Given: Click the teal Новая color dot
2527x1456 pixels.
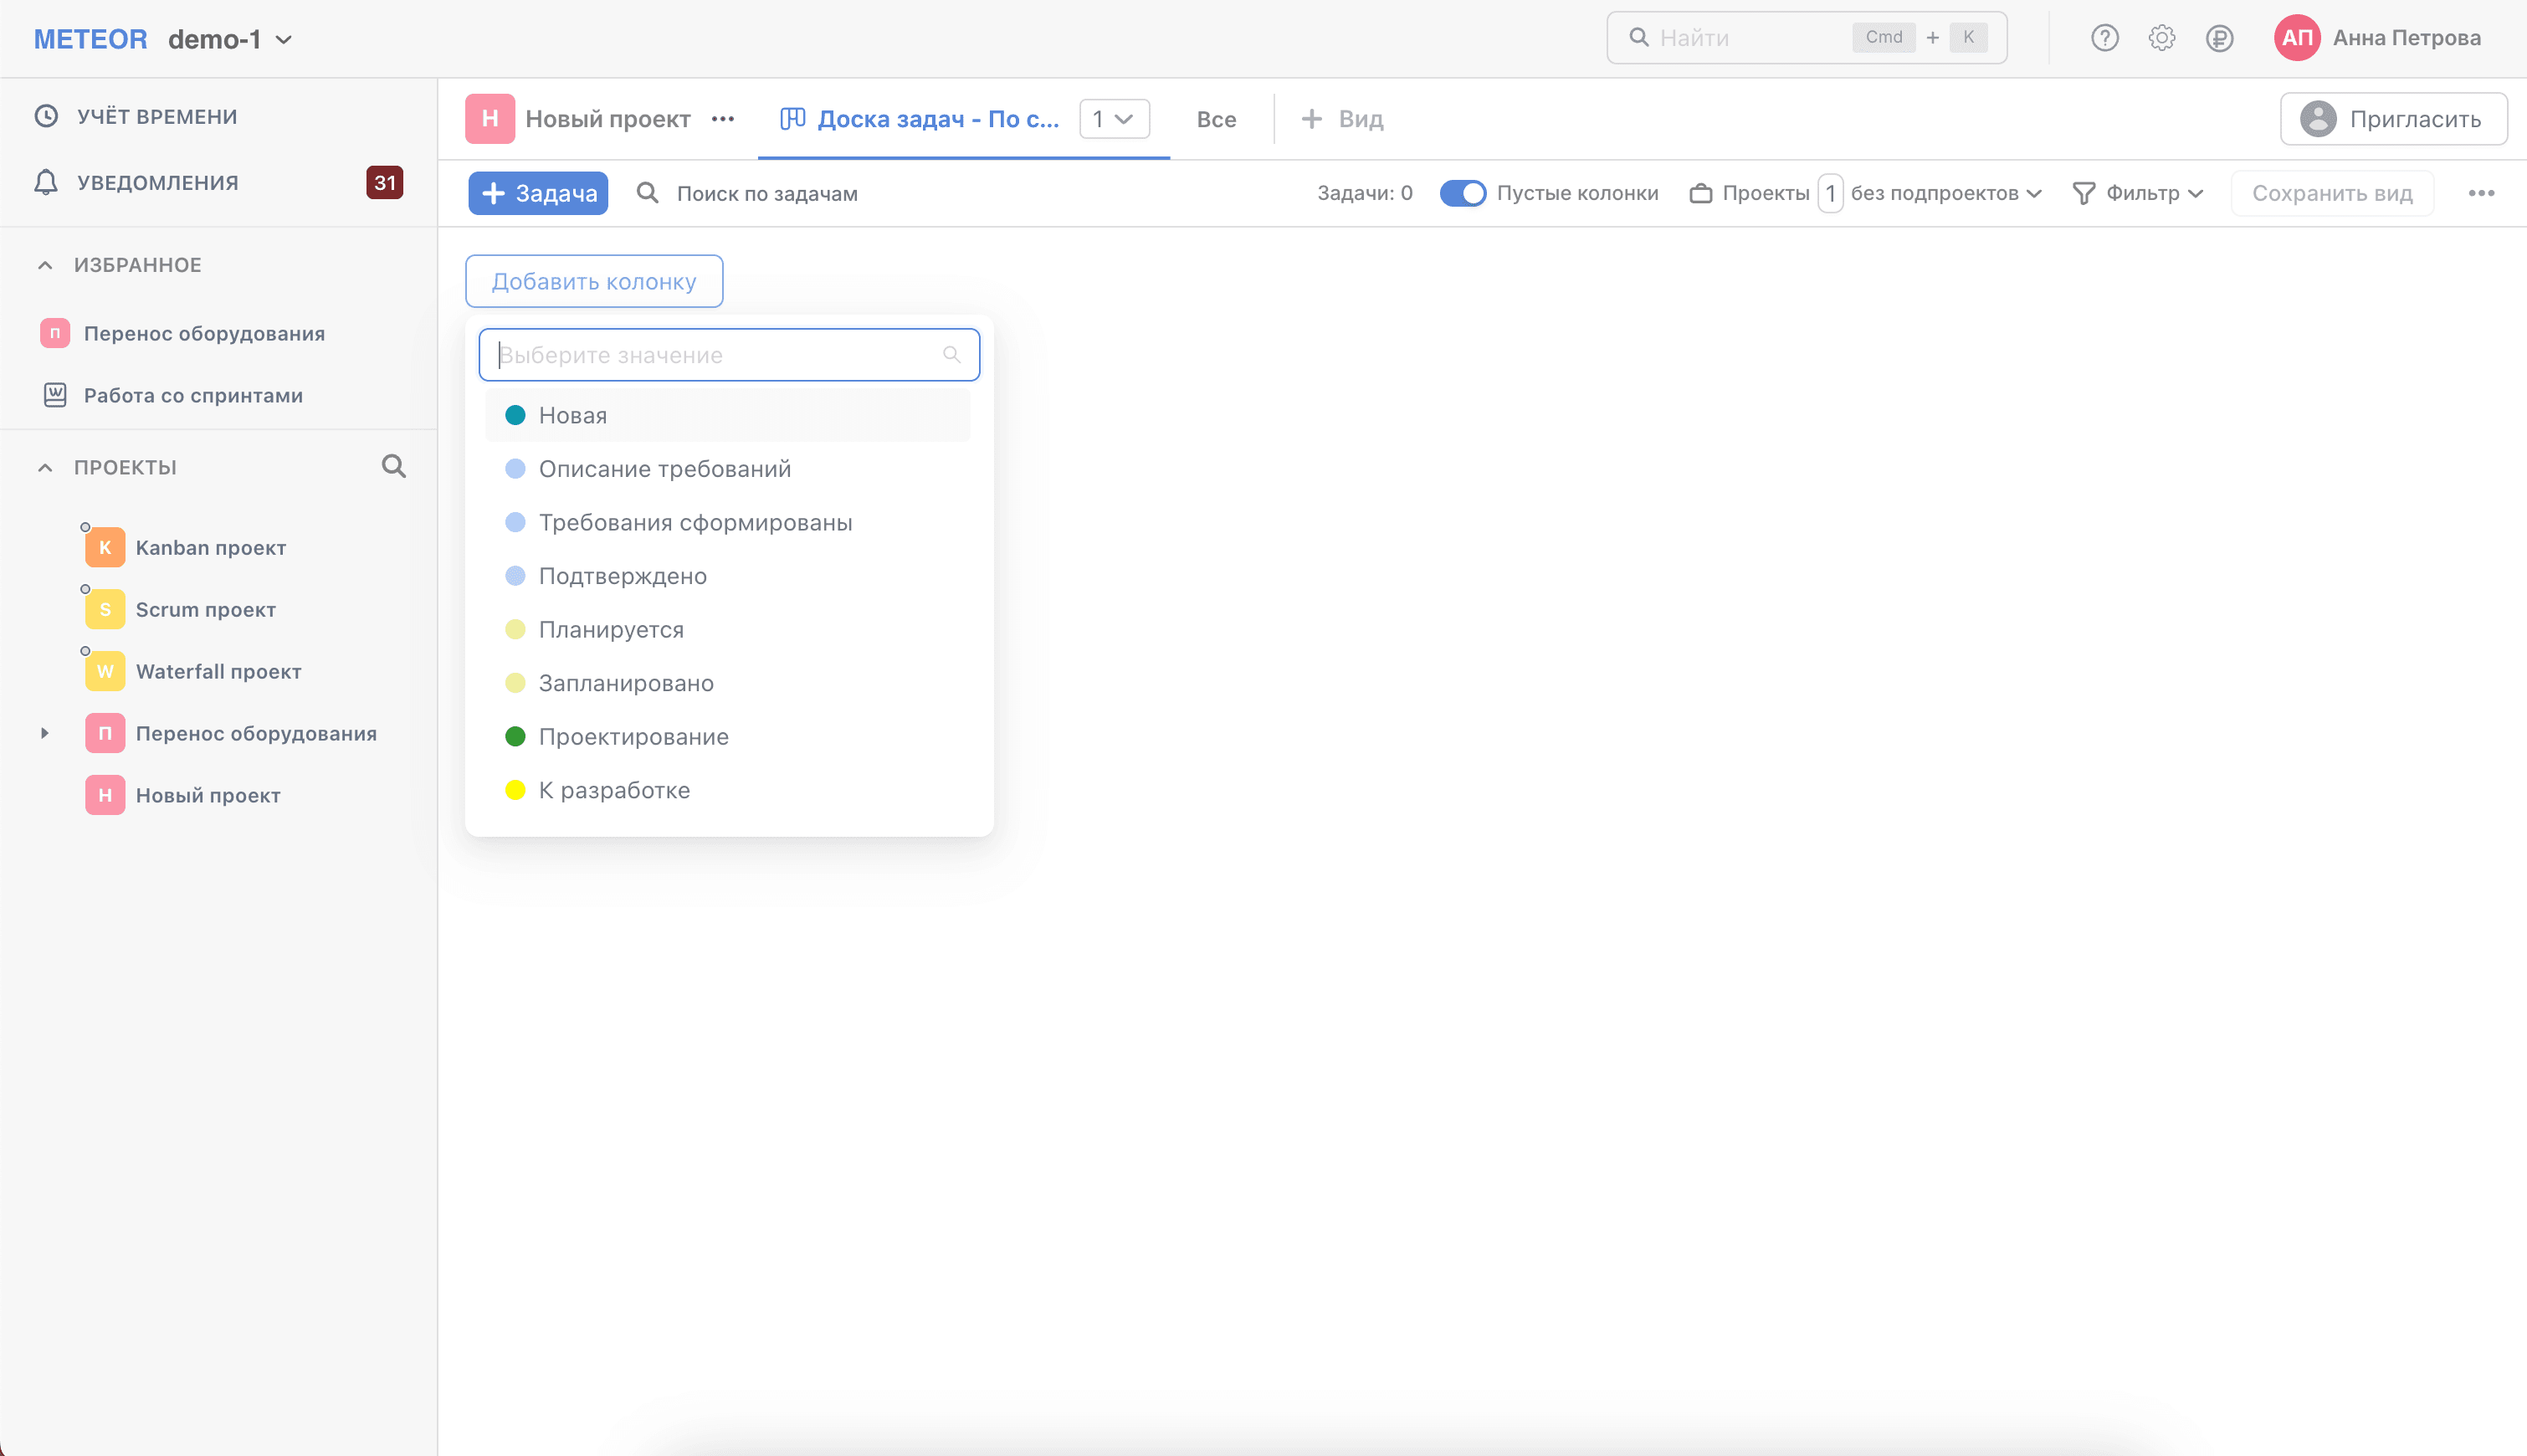Looking at the screenshot, I should 515,415.
